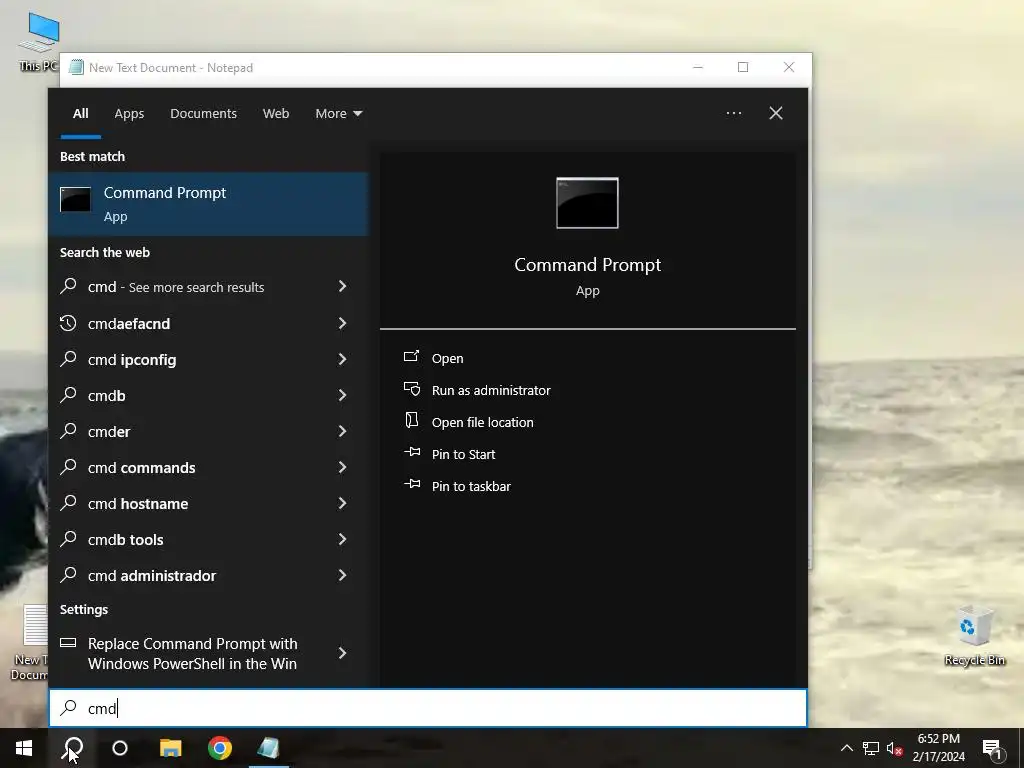
Task: Launch Google Chrome from the taskbar
Action: coord(220,748)
